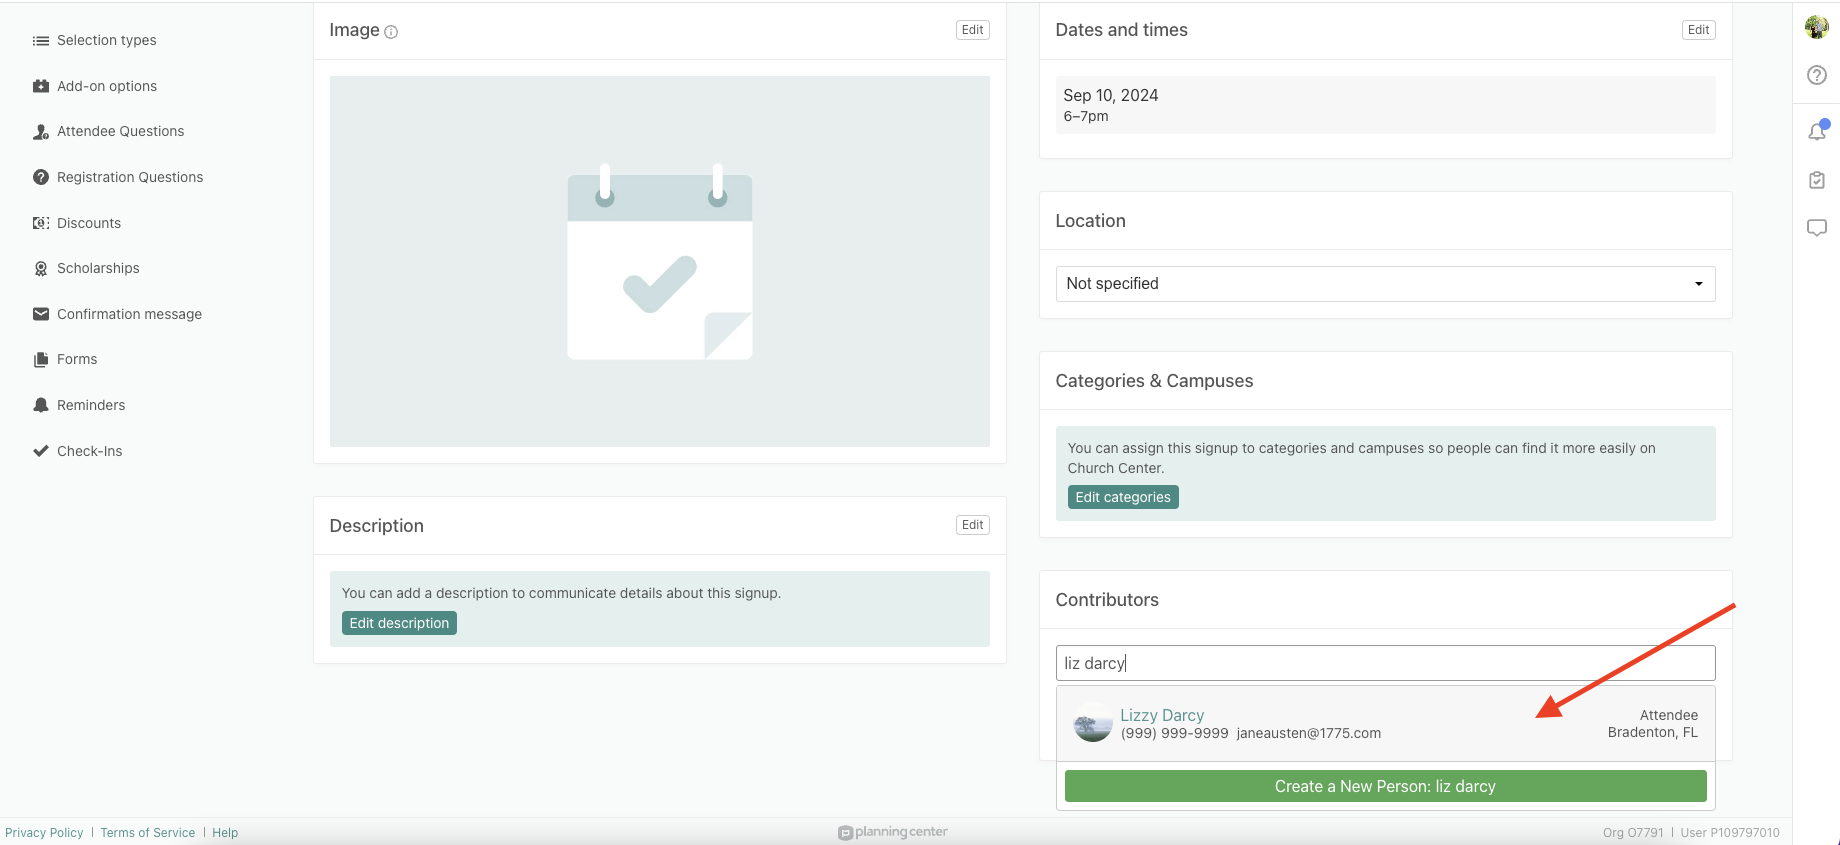The height and width of the screenshot is (845, 1840).
Task: Open the notifications bell icon
Action: [1816, 131]
